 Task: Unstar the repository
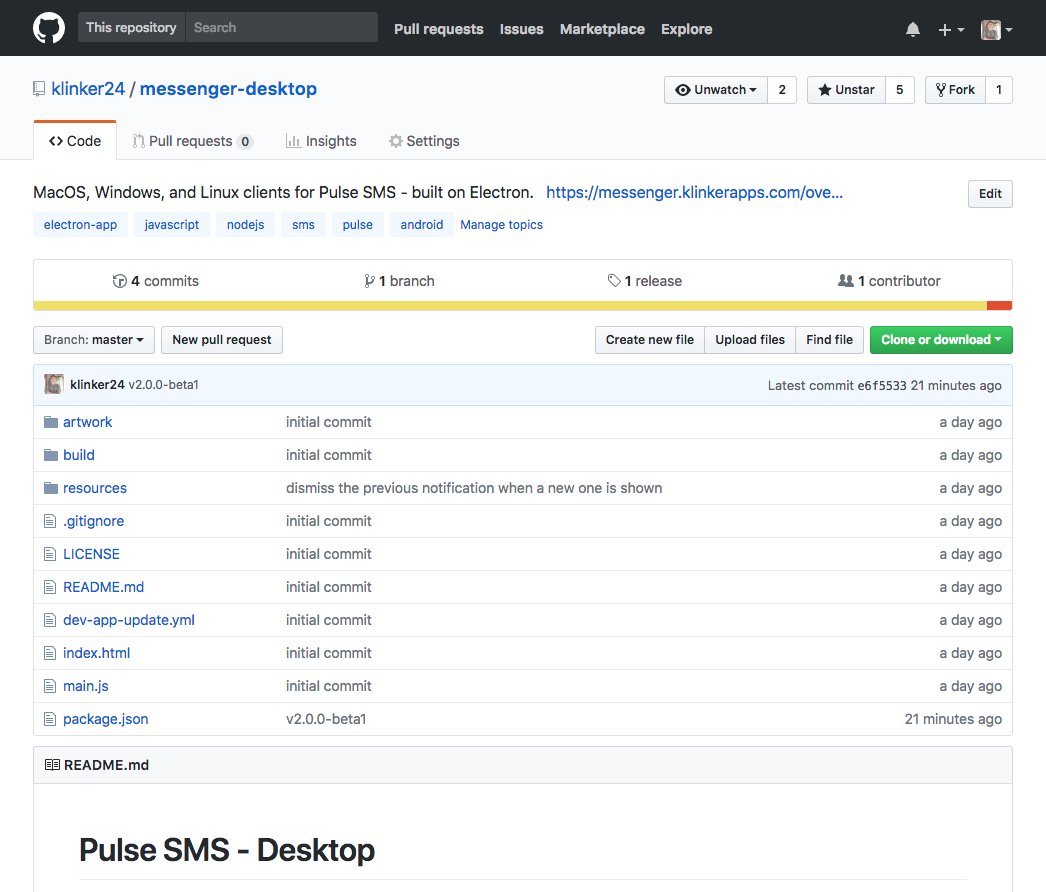point(847,90)
